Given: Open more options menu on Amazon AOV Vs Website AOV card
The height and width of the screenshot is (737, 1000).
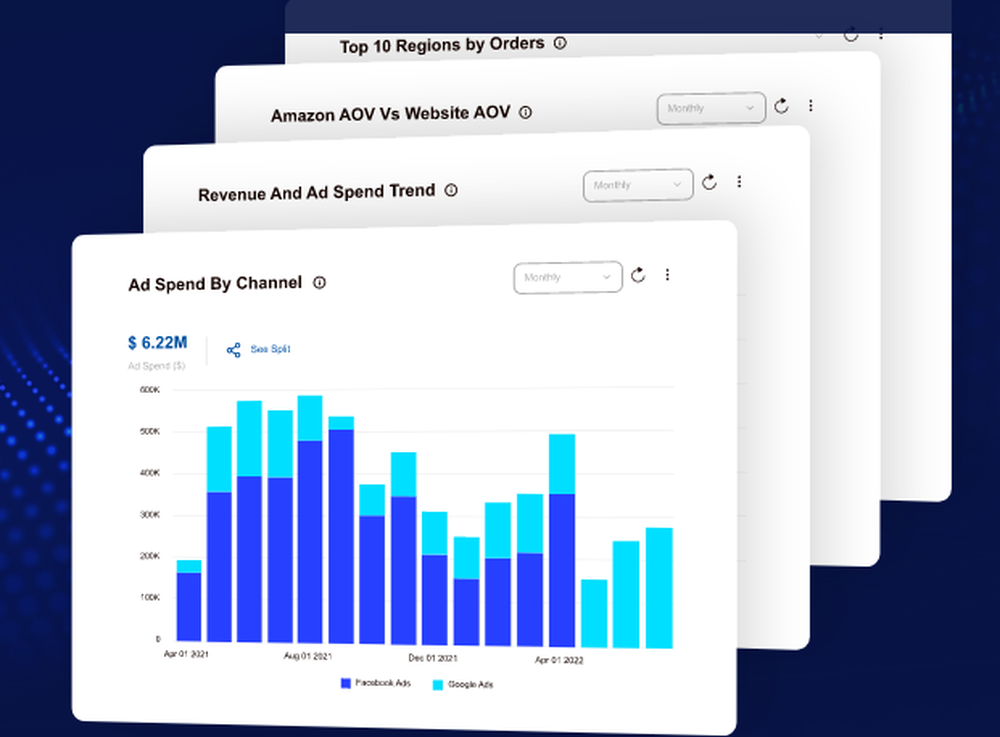Looking at the screenshot, I should 811,105.
